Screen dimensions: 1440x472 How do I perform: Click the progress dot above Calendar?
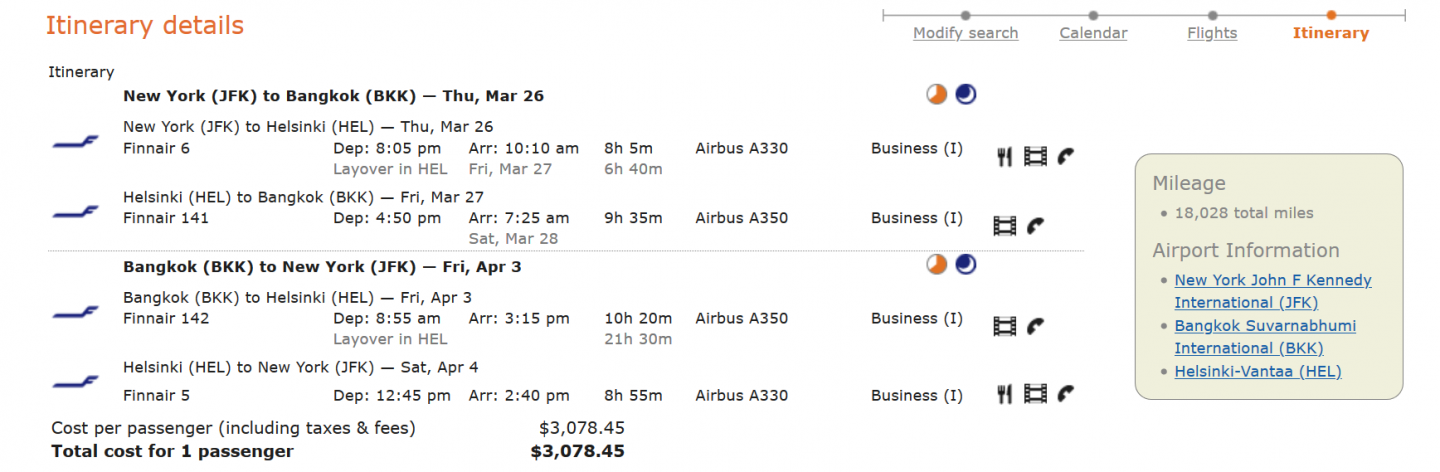coord(1093,15)
